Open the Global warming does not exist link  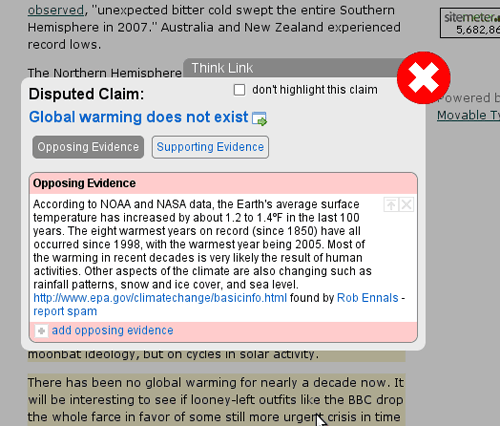point(138,117)
